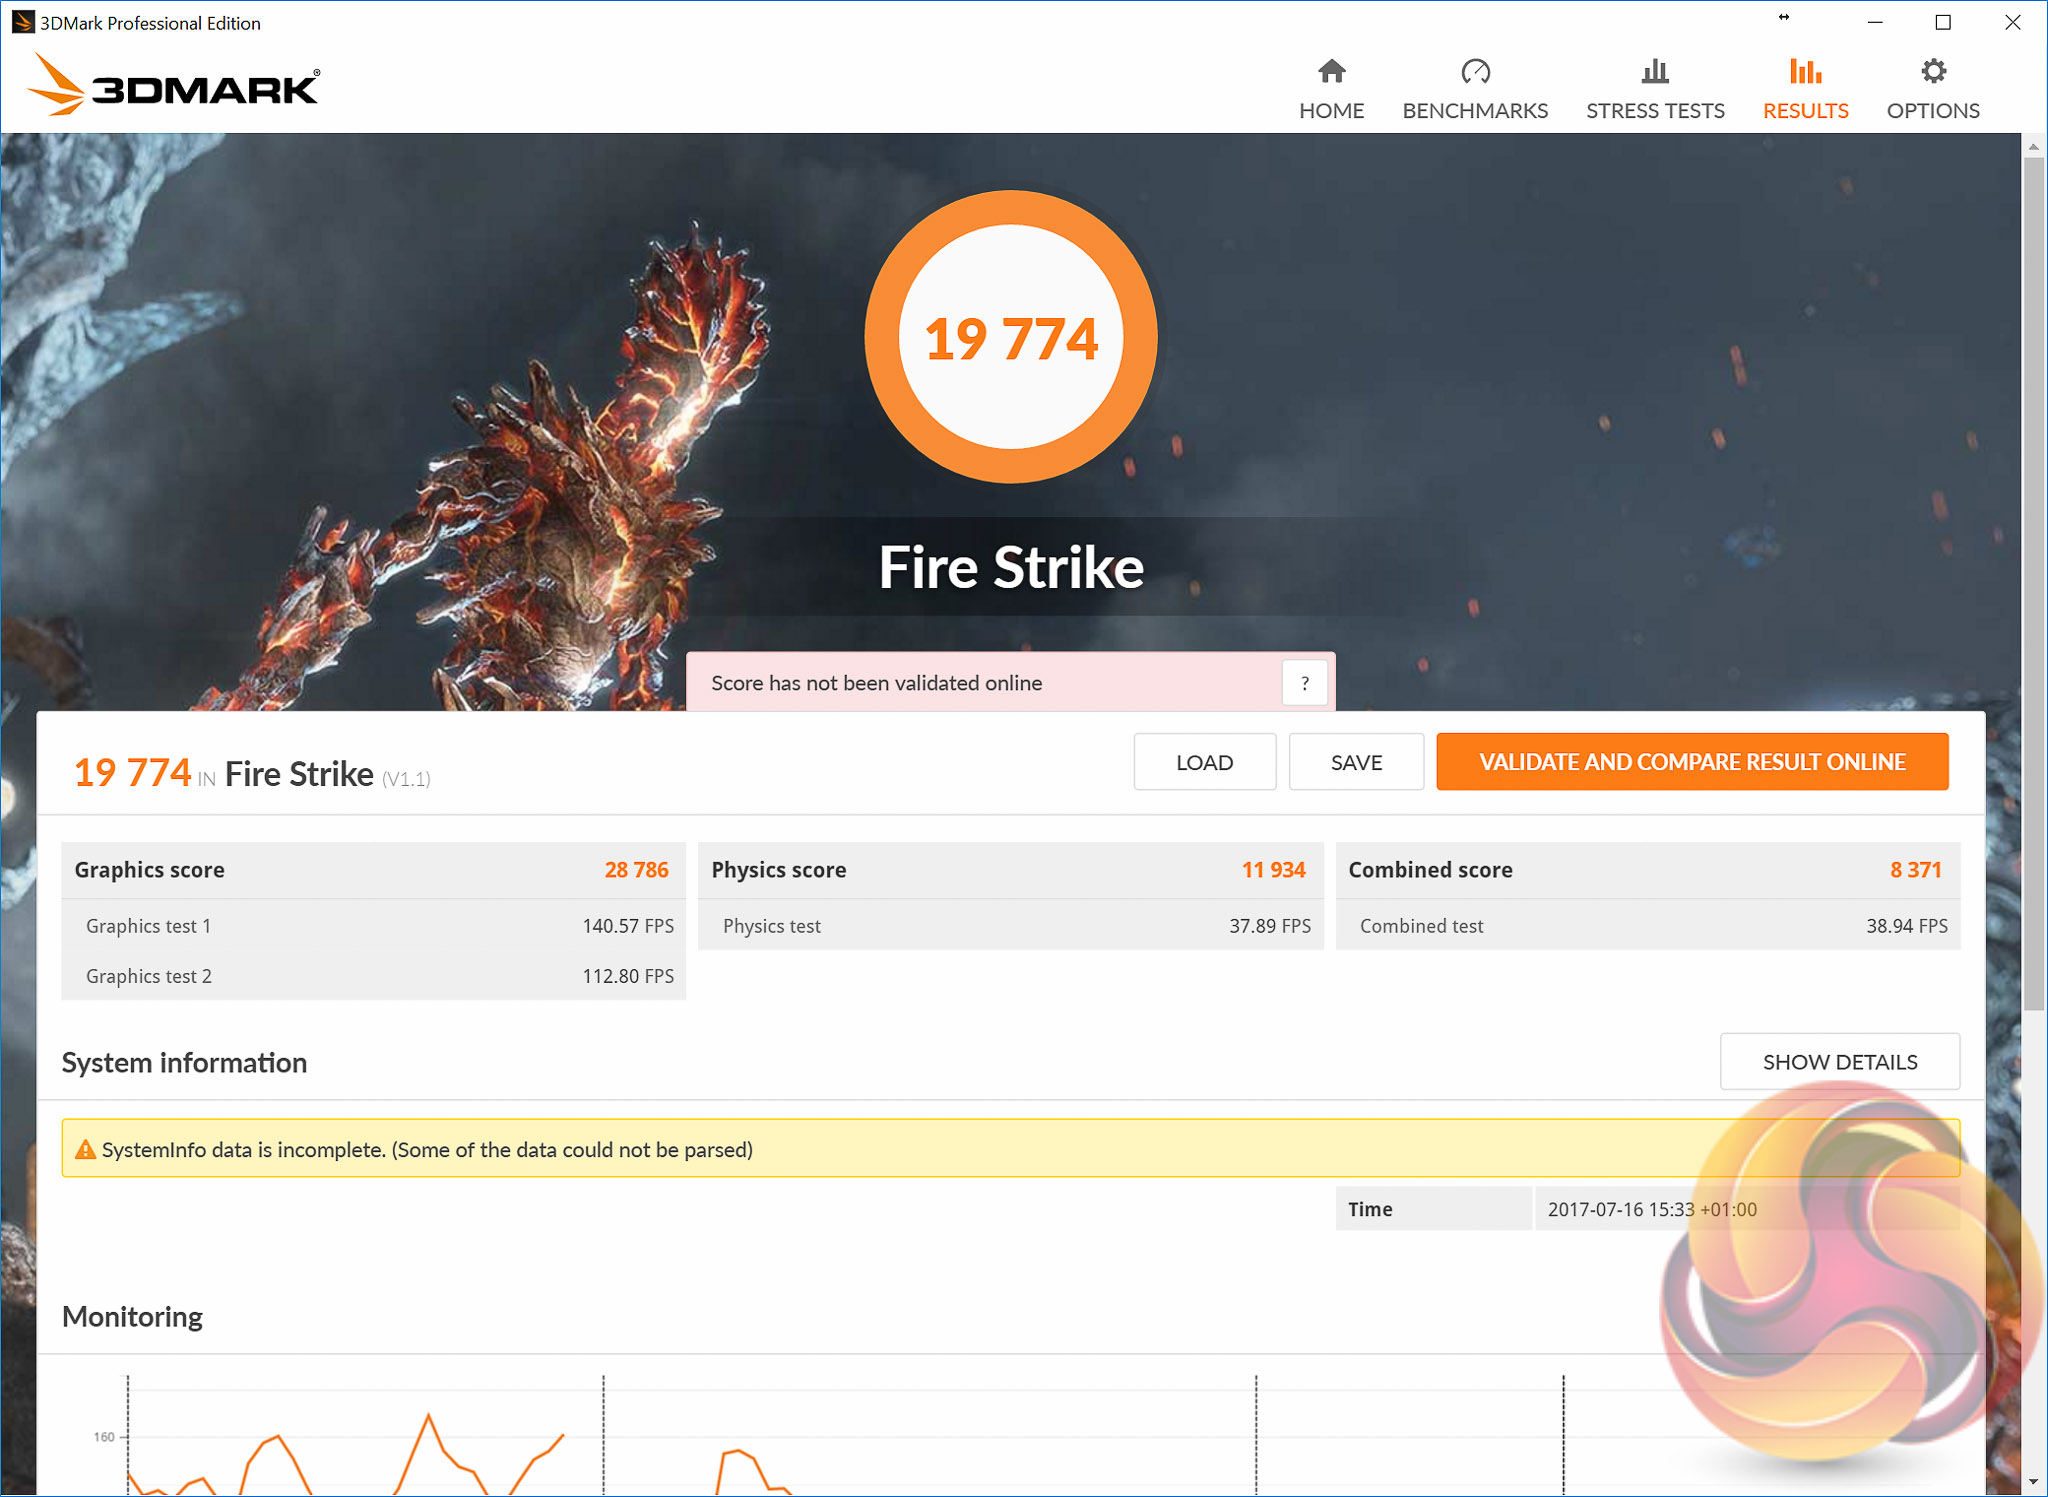Switch to the STRESS TESTS tab label
The width and height of the screenshot is (2048, 1497).
coord(1655,111)
